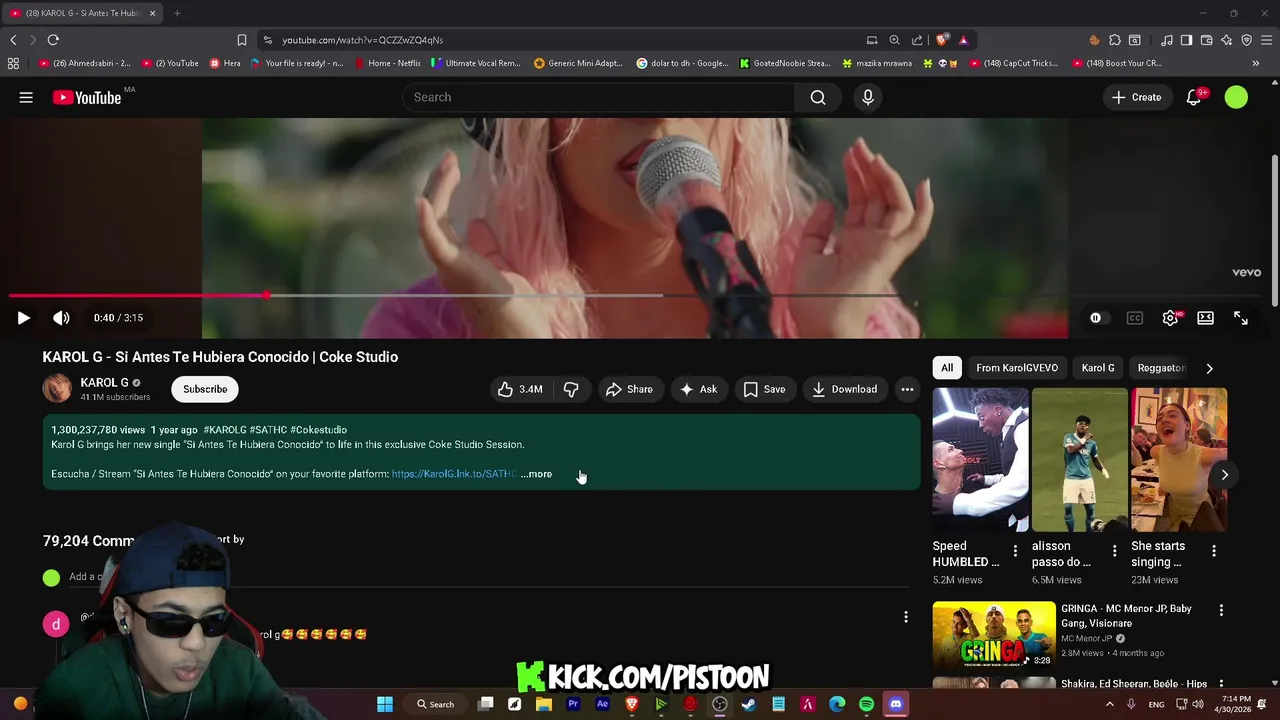Select the From KarolGVEVO chip
The image size is (1280, 720).
point(1017,368)
